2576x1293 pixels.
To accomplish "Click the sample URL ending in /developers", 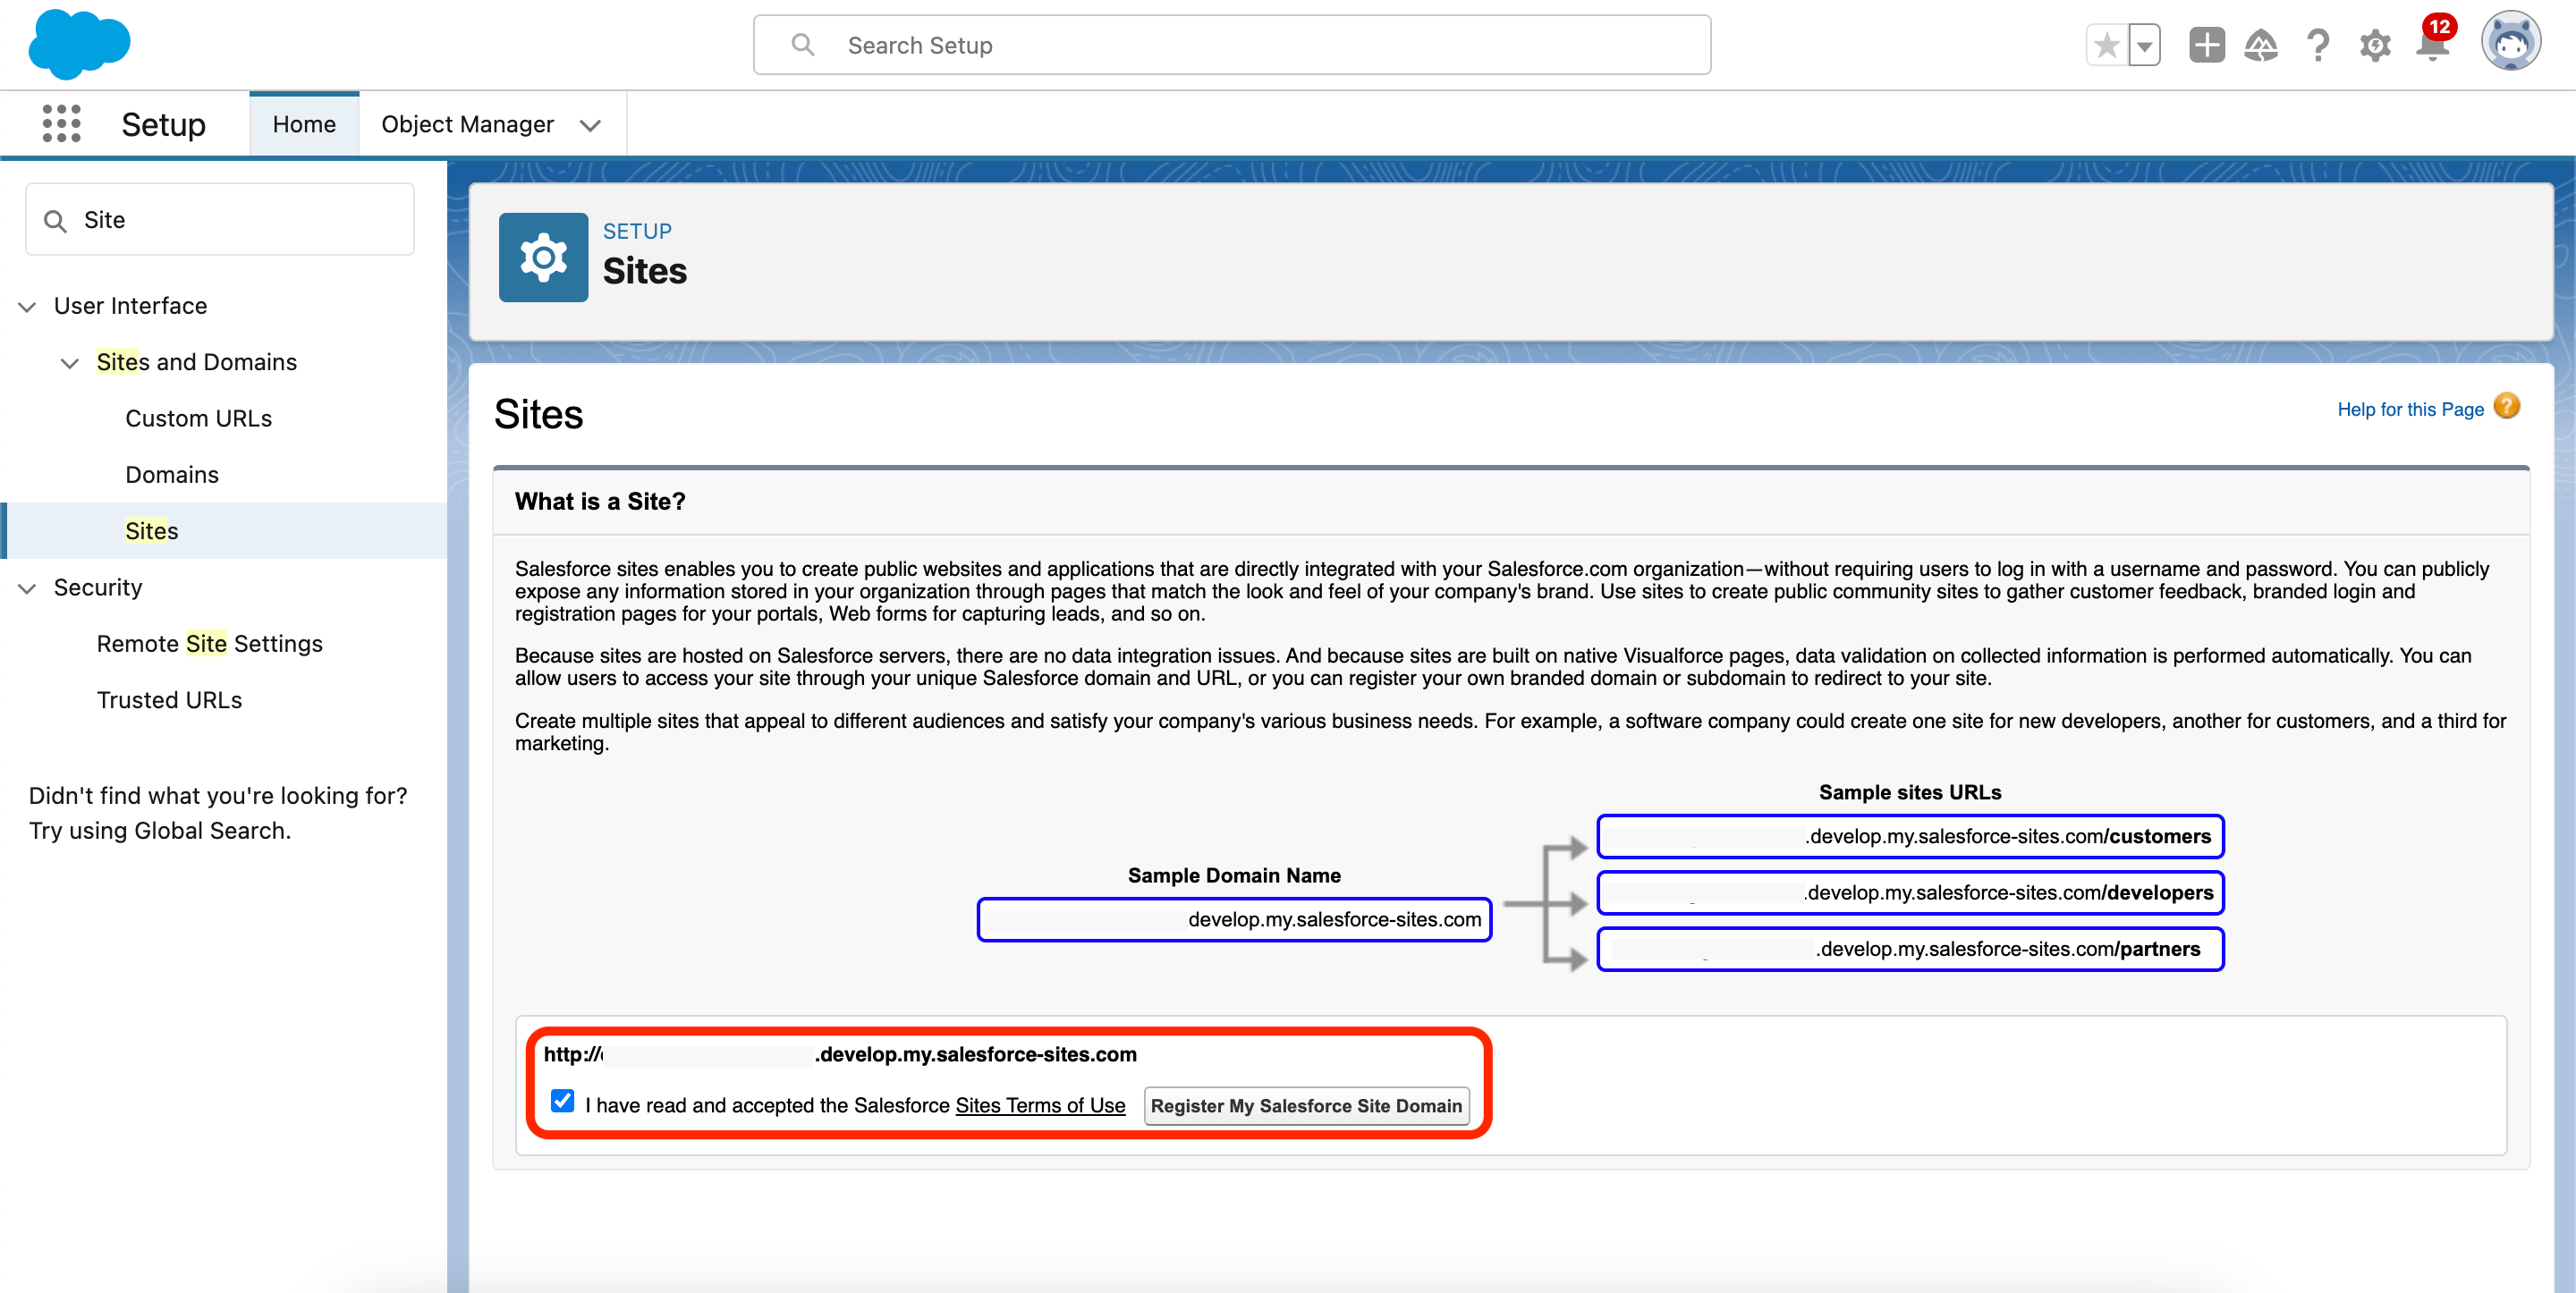I will (x=1910, y=893).
